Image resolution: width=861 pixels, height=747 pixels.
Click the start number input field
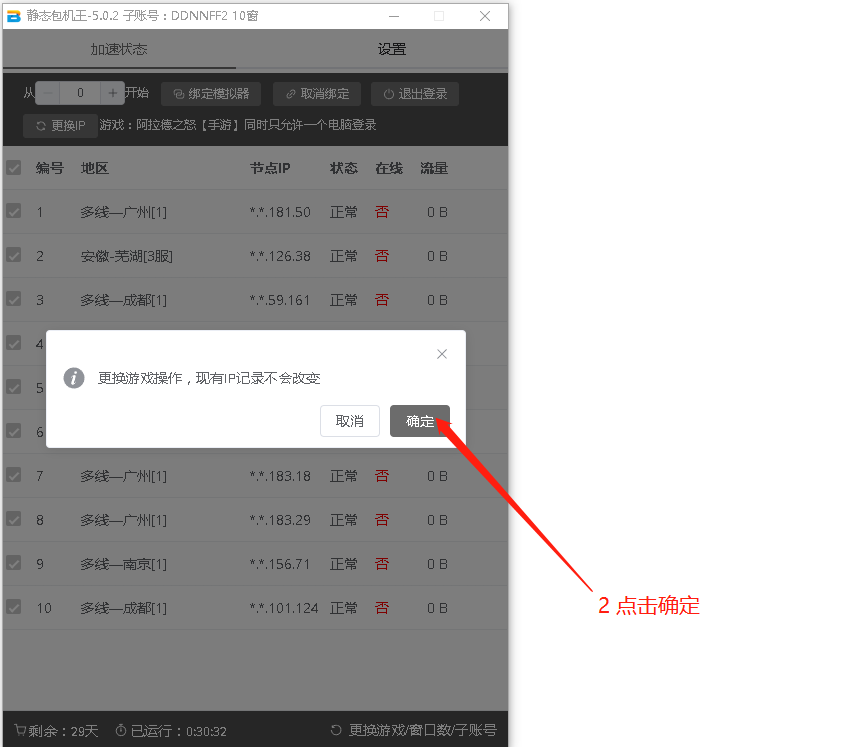pos(80,93)
